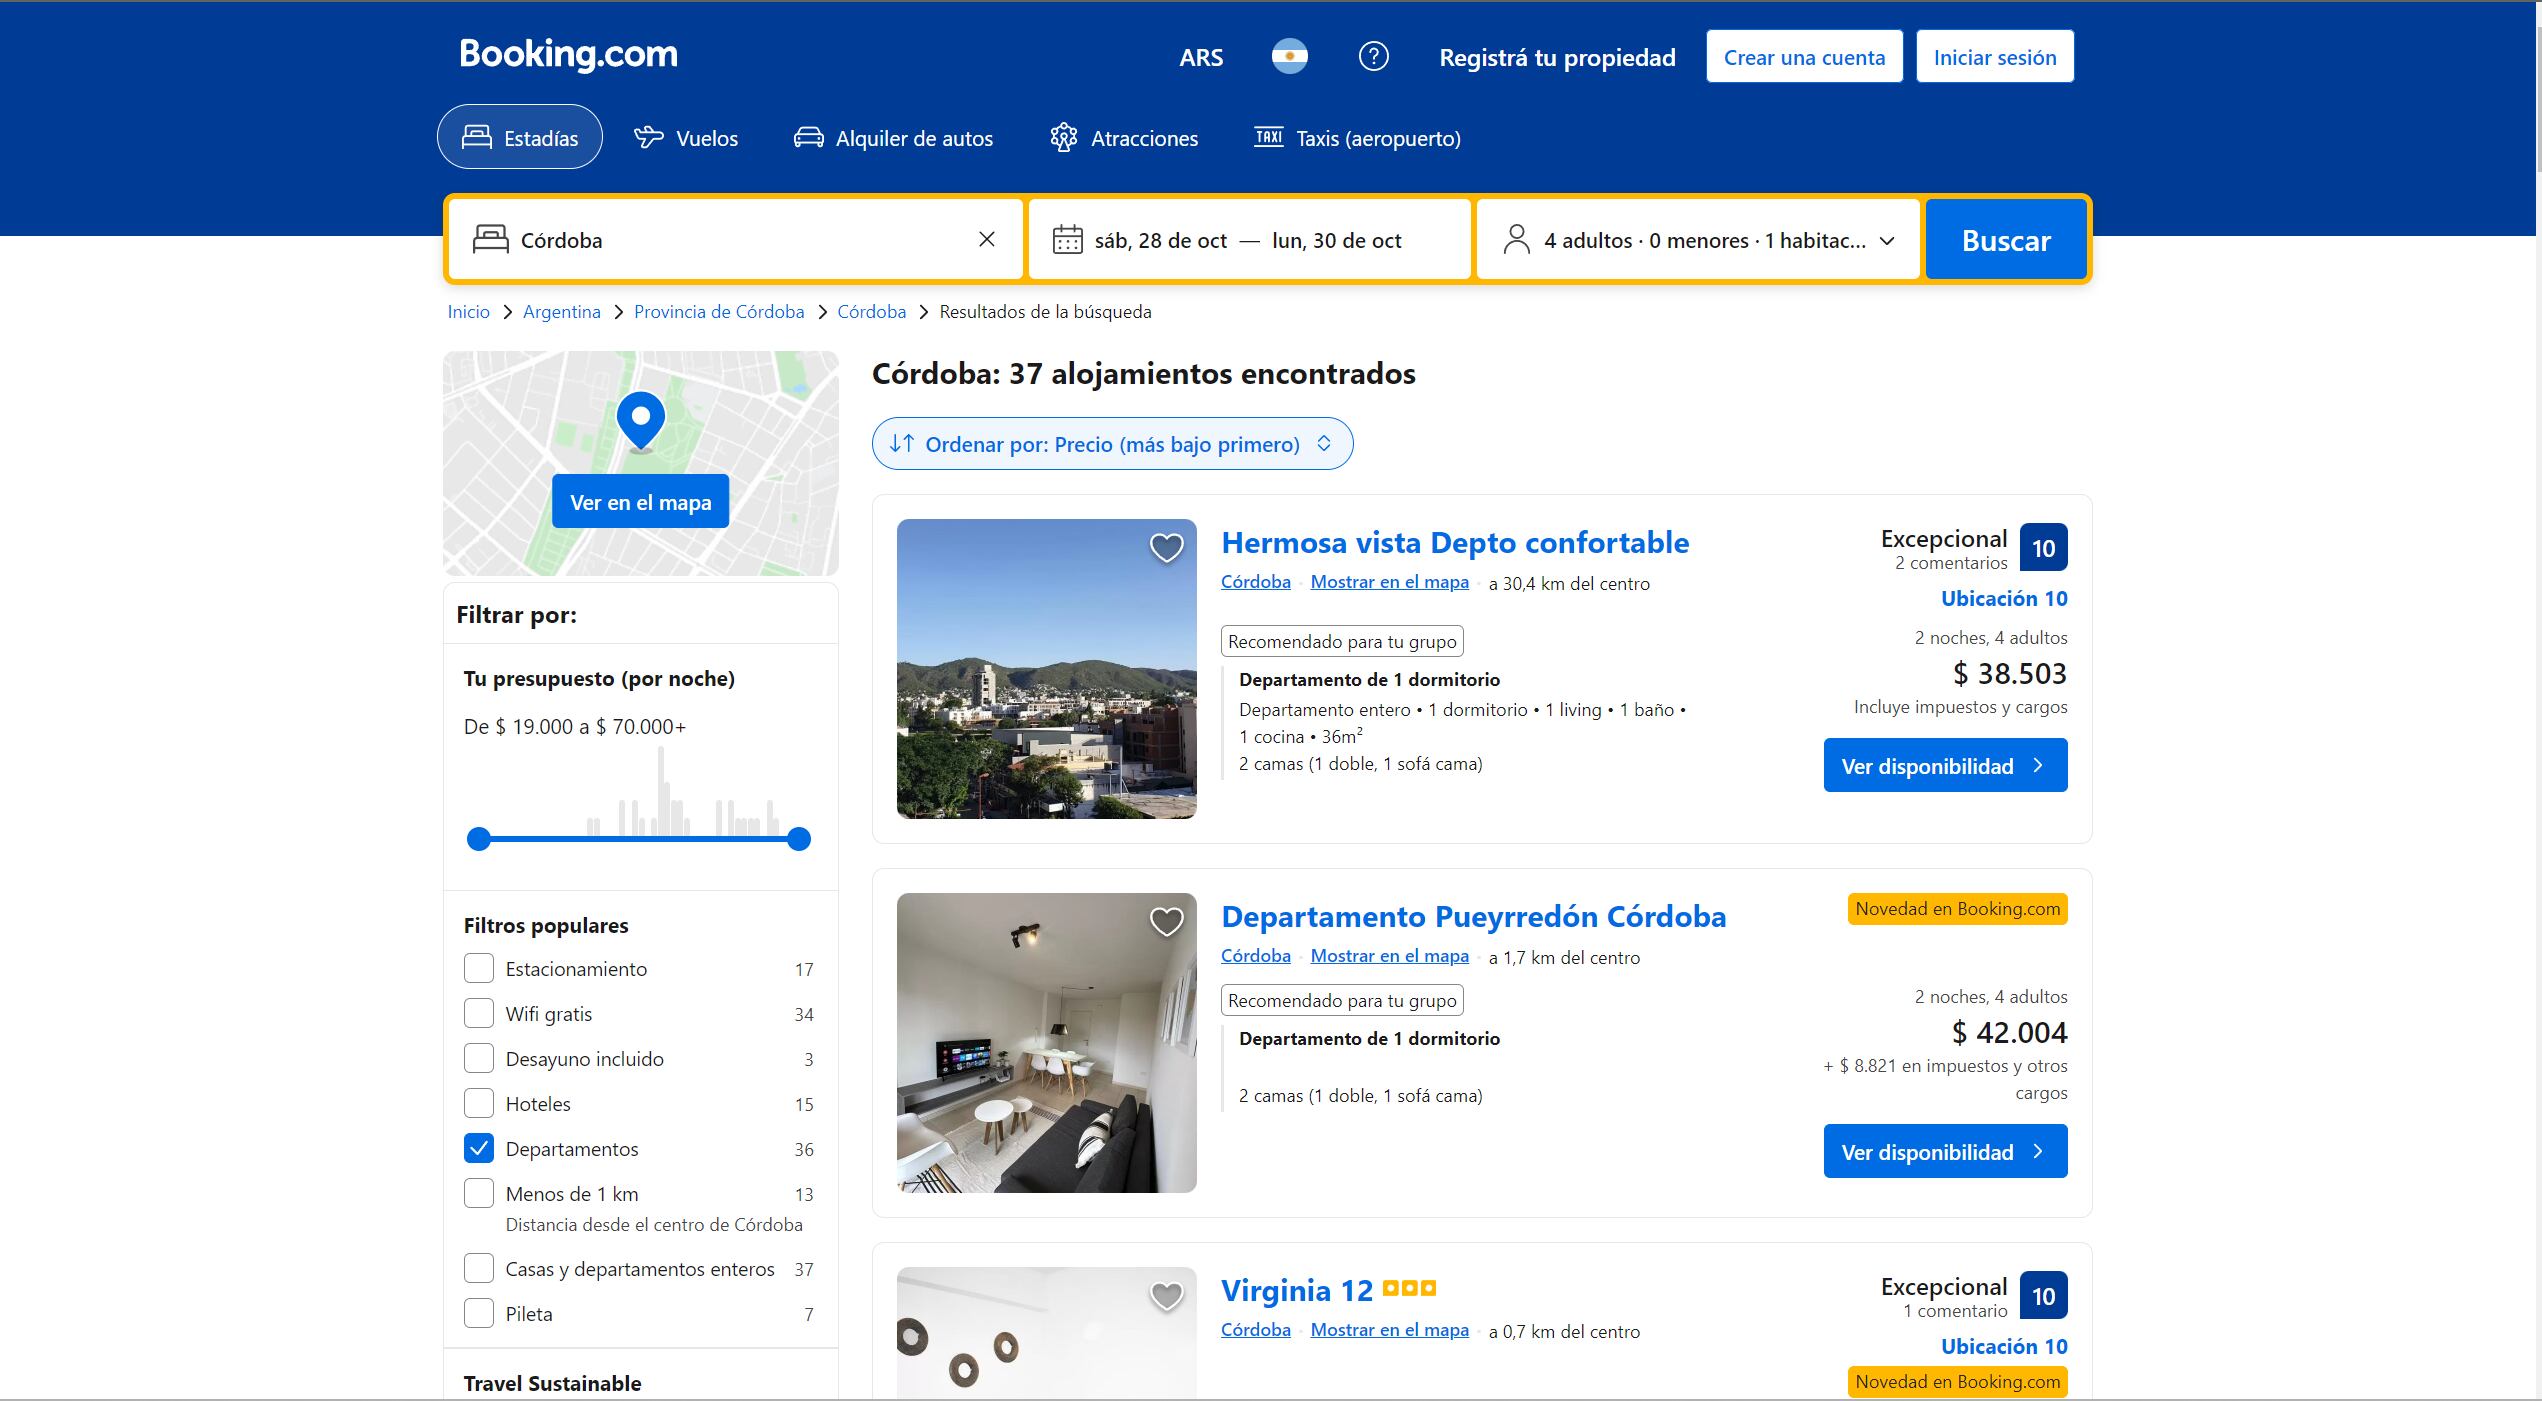Click Ver en el mapa button
This screenshot has height=1401, width=2542.
coord(640,501)
